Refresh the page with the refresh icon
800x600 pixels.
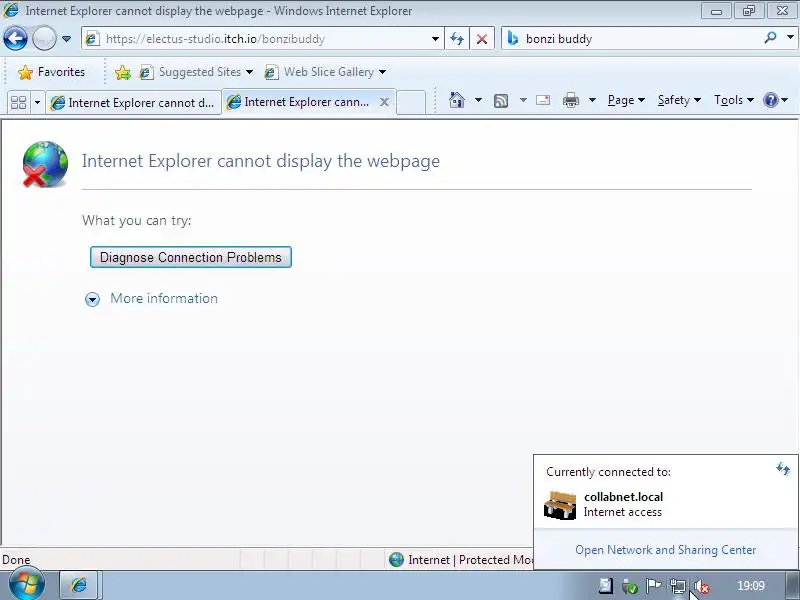click(457, 39)
